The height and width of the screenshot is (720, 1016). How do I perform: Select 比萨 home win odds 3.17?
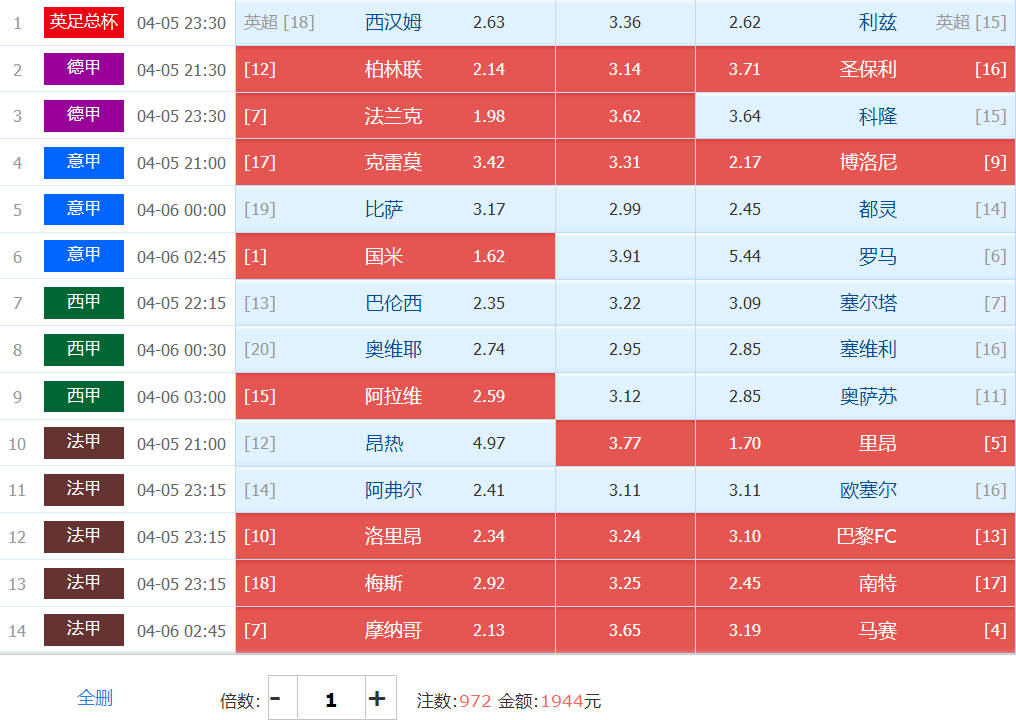tap(395, 210)
